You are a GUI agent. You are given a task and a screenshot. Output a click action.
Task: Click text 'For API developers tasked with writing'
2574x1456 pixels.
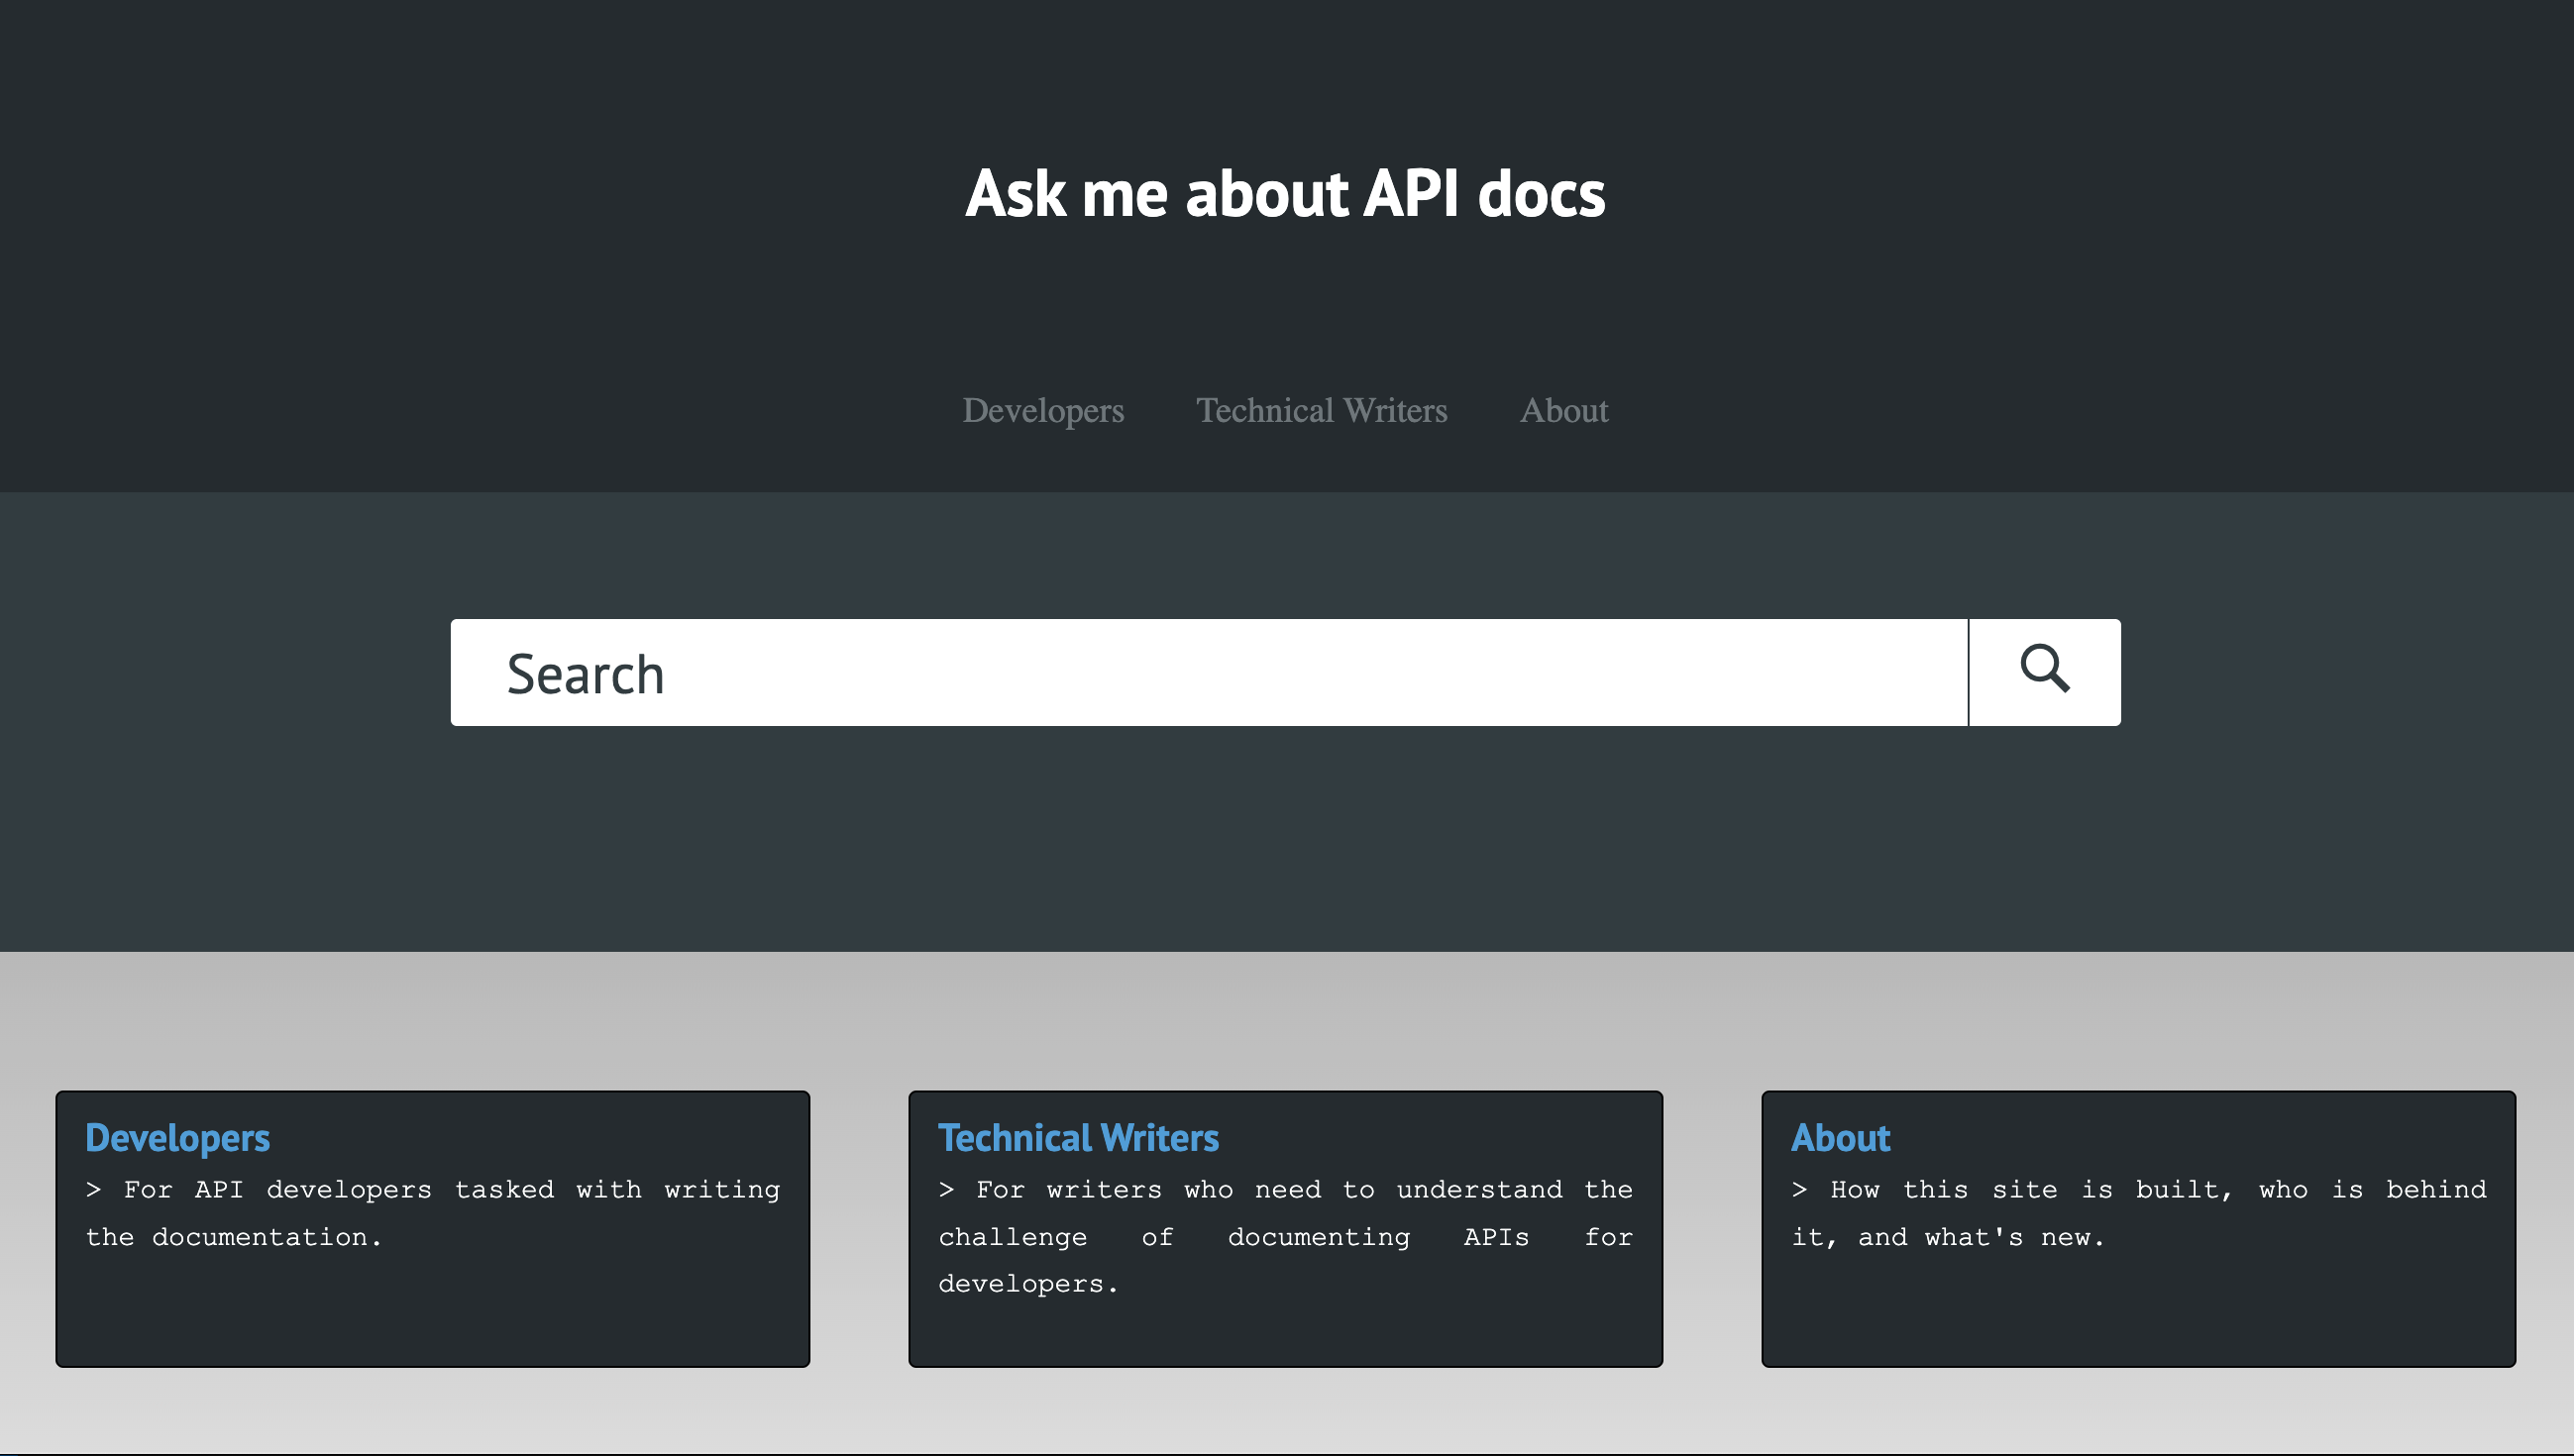pyautogui.click(x=452, y=1189)
